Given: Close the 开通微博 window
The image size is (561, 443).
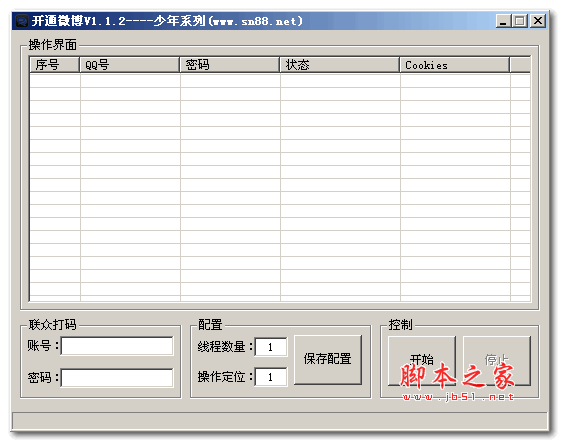Looking at the screenshot, I should click(538, 21).
